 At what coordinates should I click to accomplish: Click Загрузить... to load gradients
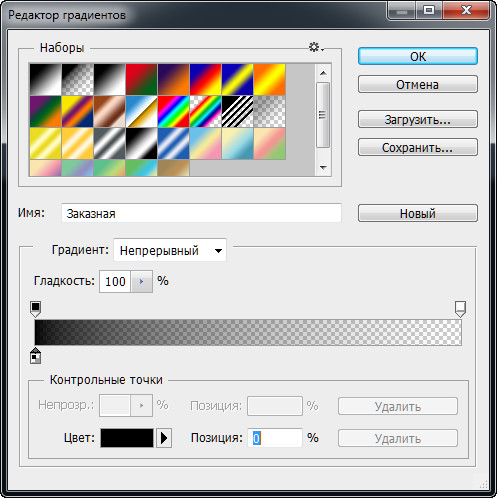418,119
